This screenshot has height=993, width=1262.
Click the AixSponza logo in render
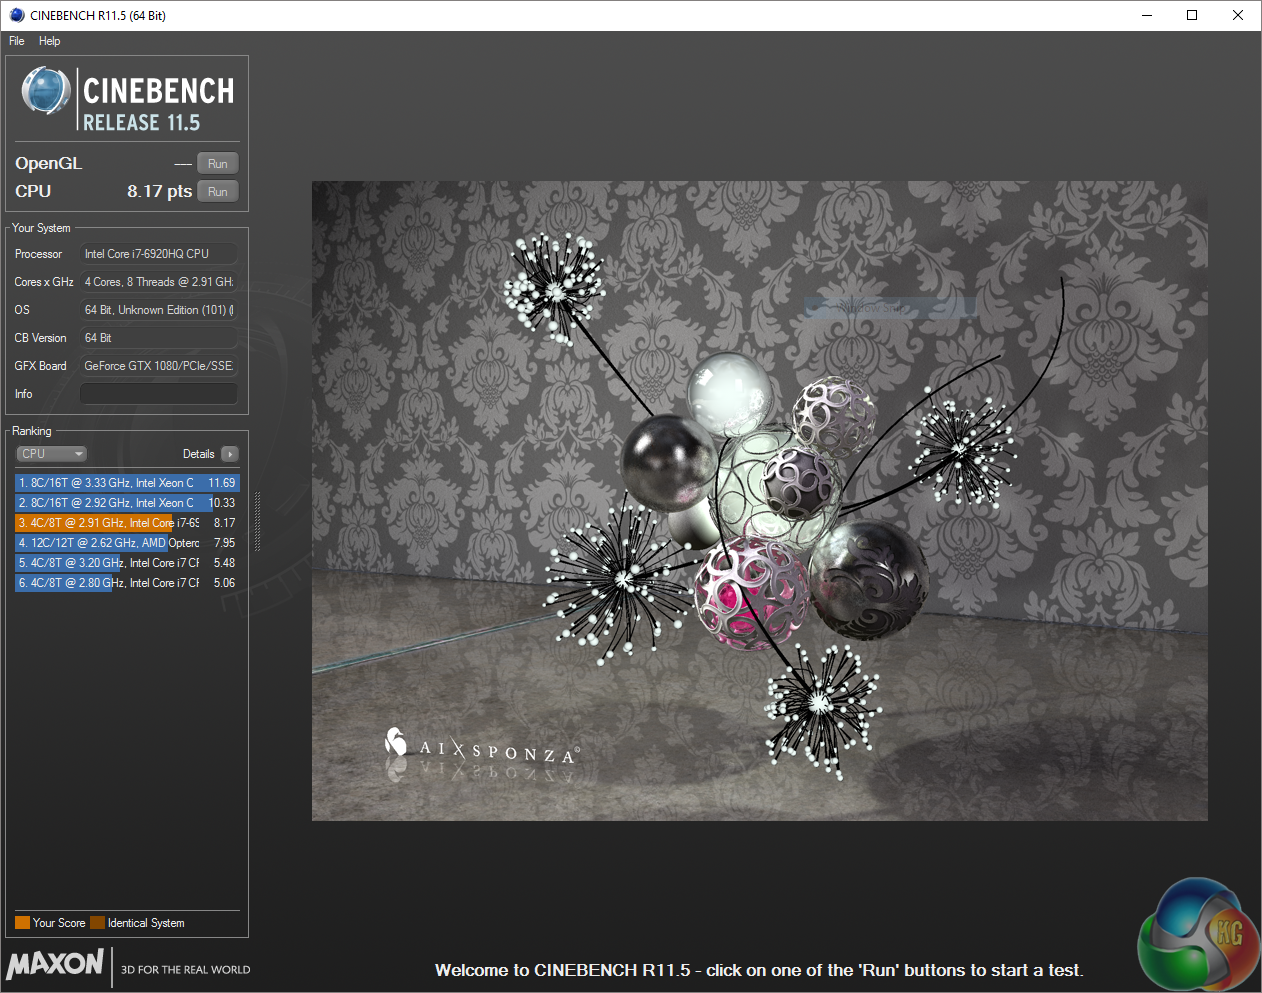coord(480,747)
